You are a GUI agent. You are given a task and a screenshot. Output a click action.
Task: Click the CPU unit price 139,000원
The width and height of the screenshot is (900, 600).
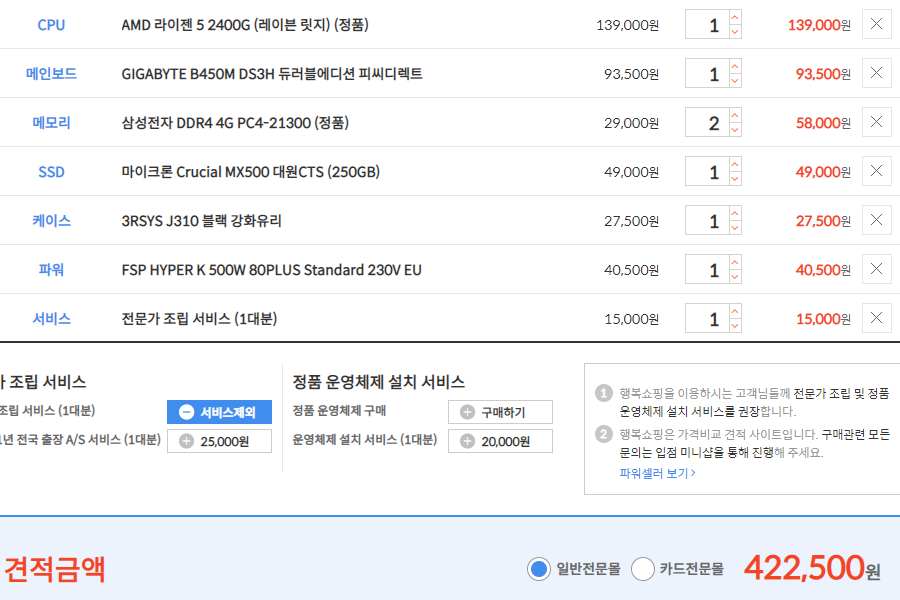tap(627, 25)
